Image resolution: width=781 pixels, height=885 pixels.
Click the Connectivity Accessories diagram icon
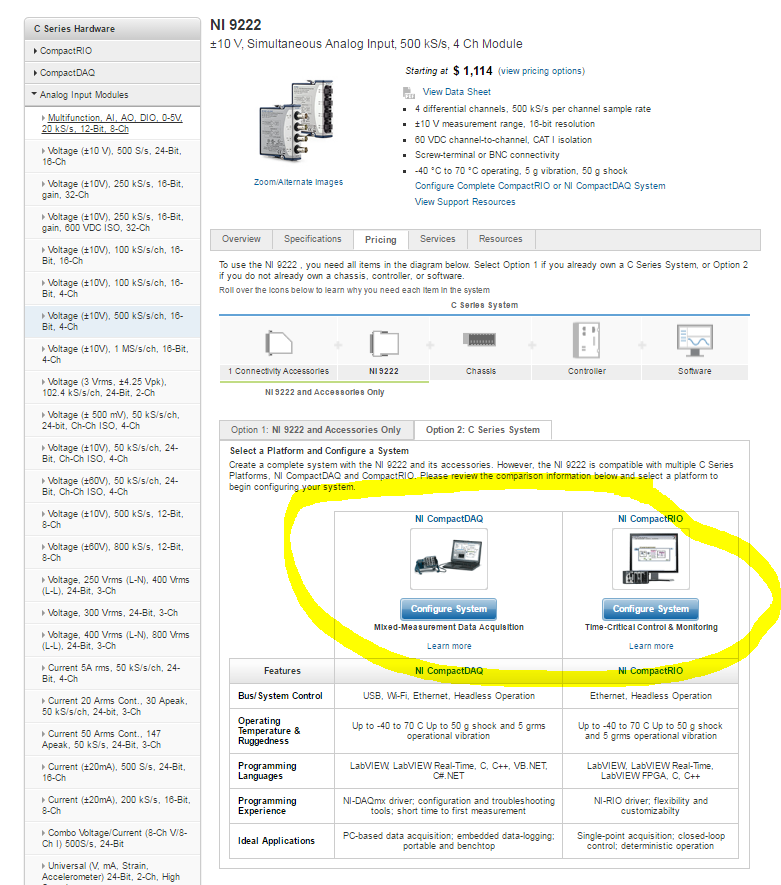pos(279,342)
